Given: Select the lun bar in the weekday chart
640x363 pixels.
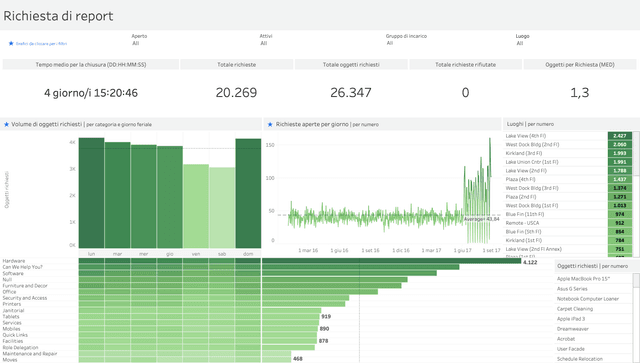Looking at the screenshot, I should coord(91,193).
